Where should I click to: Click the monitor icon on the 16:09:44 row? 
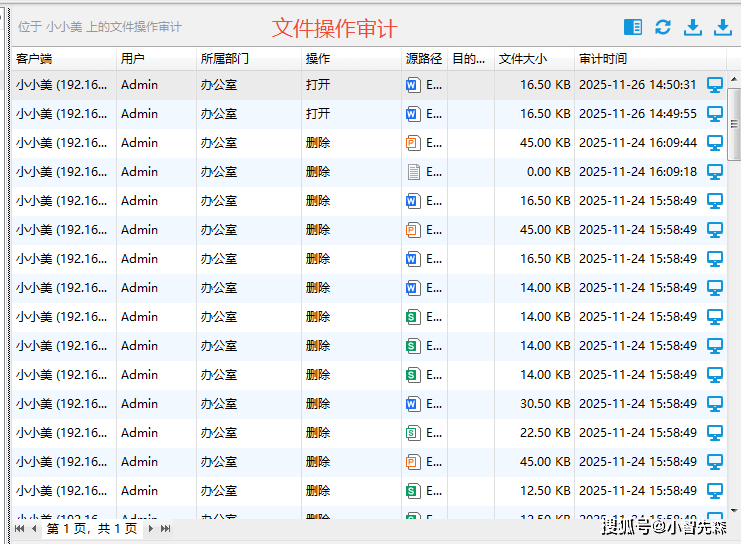715,143
